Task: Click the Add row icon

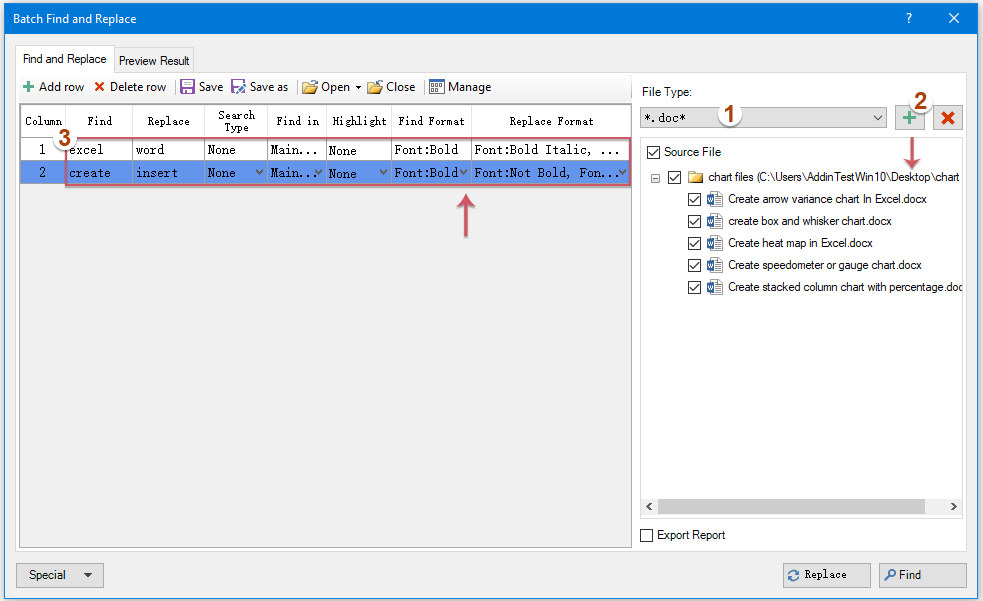Action: 27,87
